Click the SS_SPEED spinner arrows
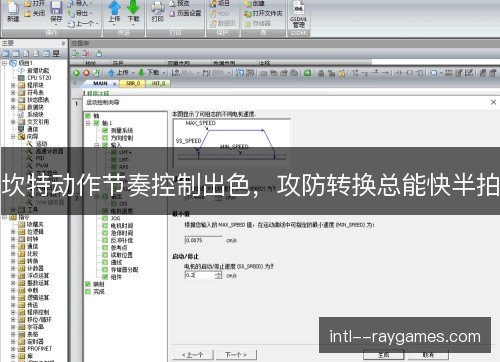The height and width of the screenshot is (362, 500). (x=219, y=275)
